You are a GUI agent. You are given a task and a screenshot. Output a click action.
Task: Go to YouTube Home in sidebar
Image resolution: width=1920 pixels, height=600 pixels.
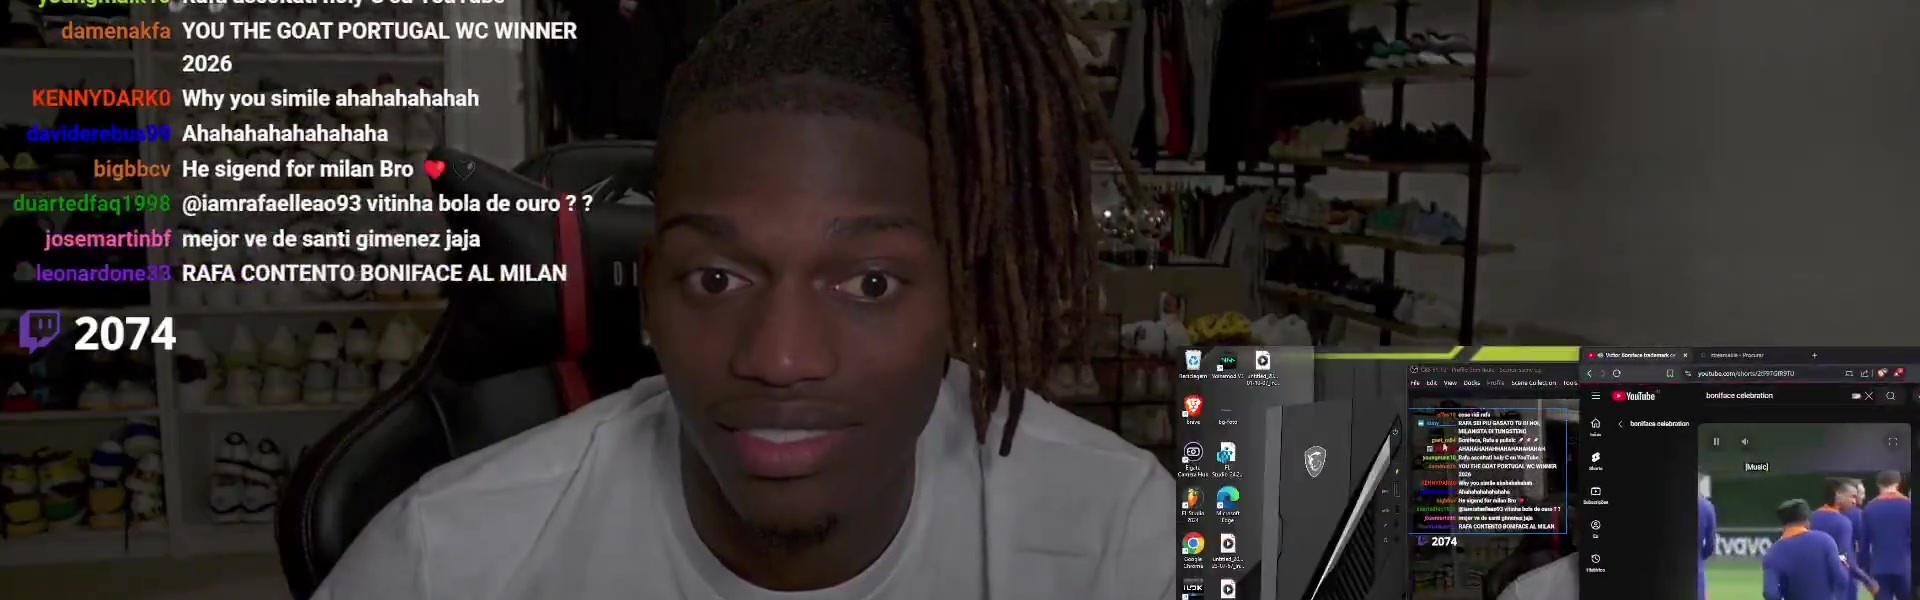(x=1596, y=424)
